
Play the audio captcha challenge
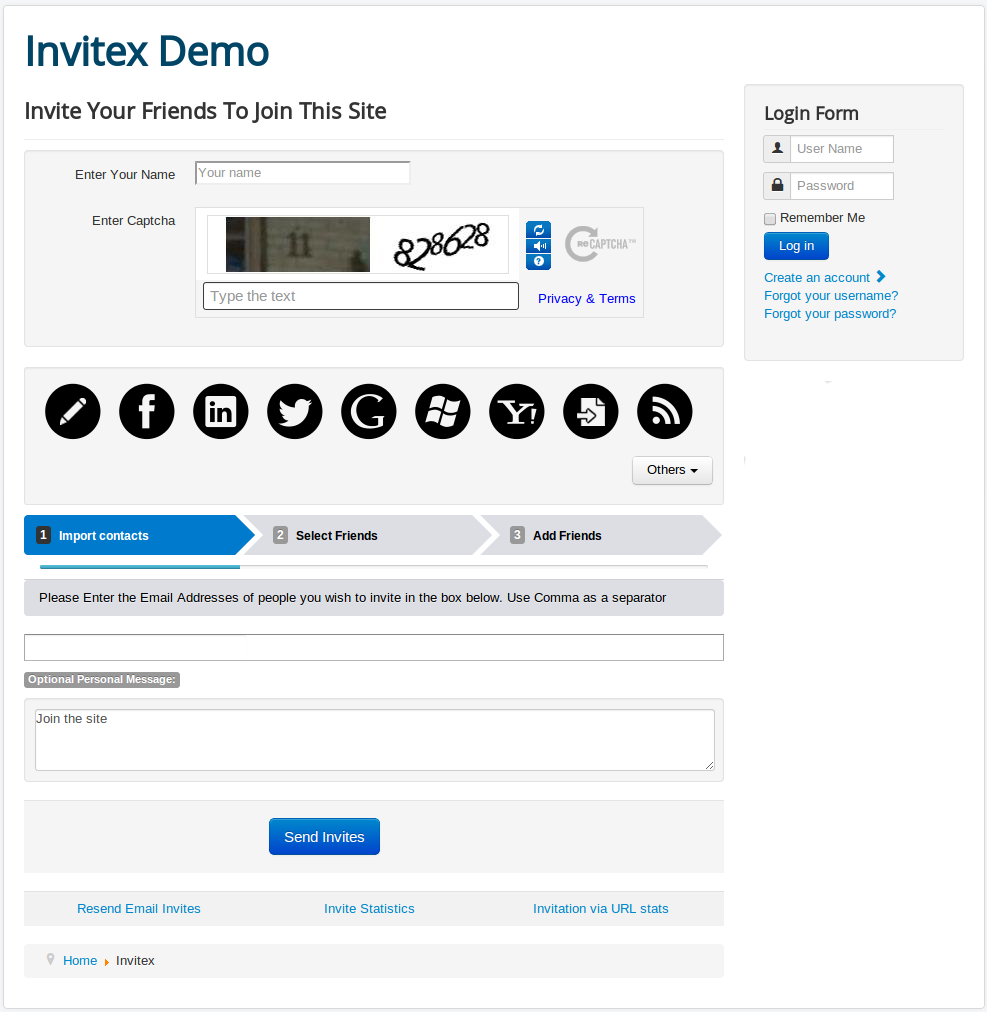click(538, 246)
